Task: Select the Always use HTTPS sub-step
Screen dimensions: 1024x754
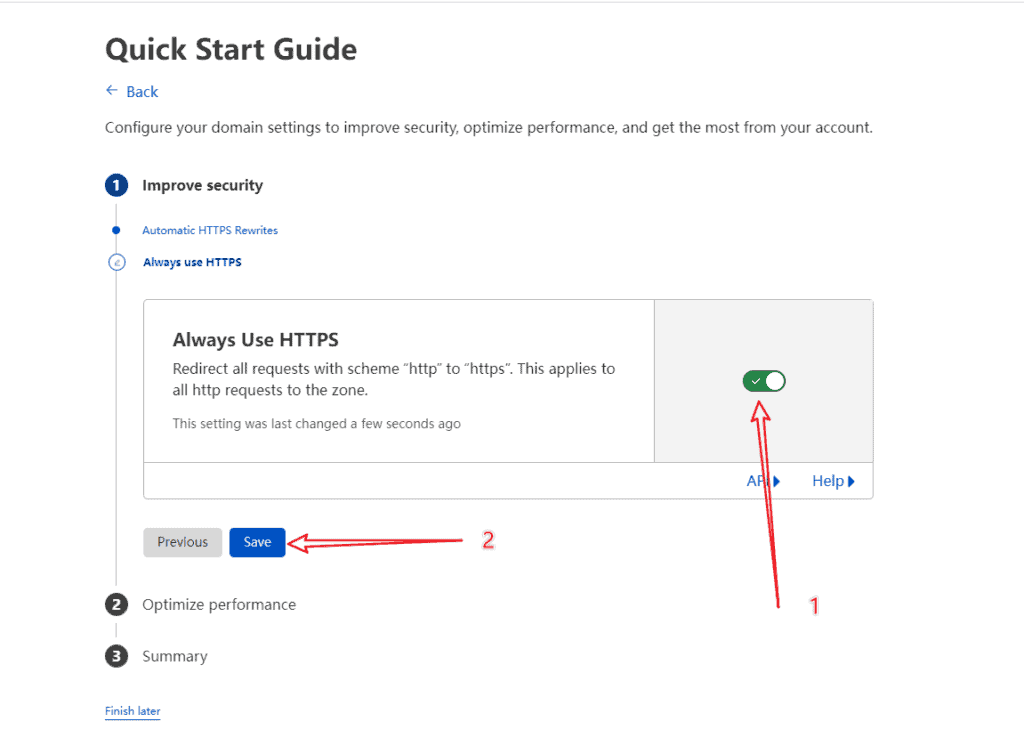Action: (192, 262)
